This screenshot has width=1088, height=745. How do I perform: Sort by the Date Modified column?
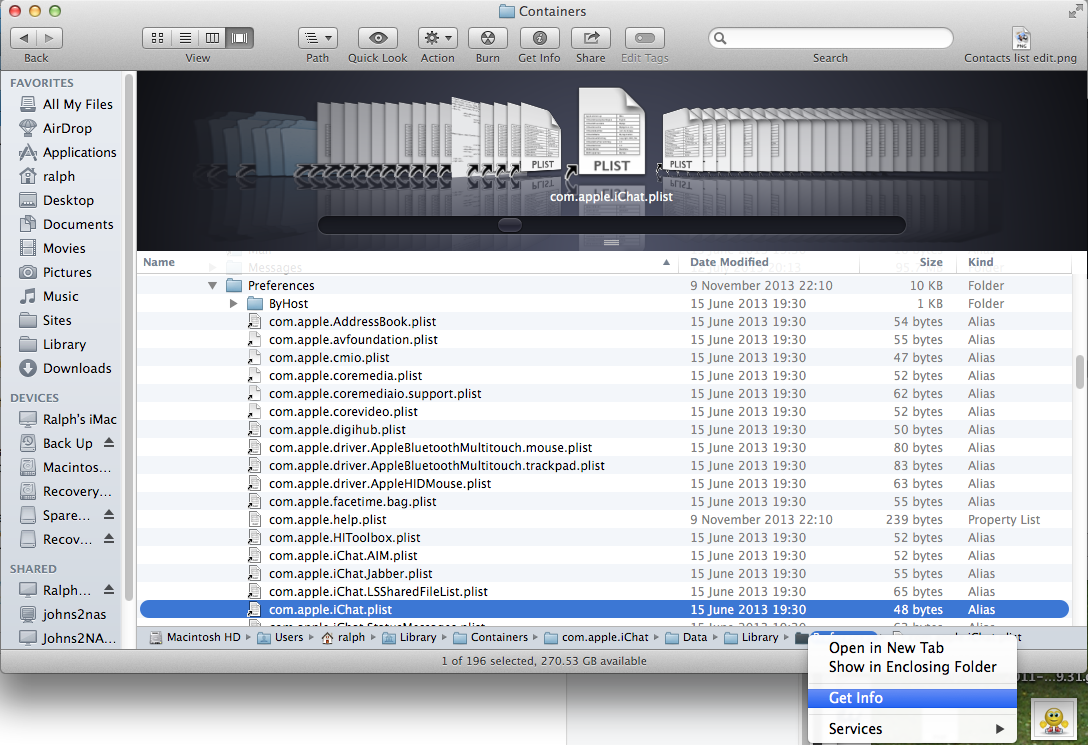point(729,262)
